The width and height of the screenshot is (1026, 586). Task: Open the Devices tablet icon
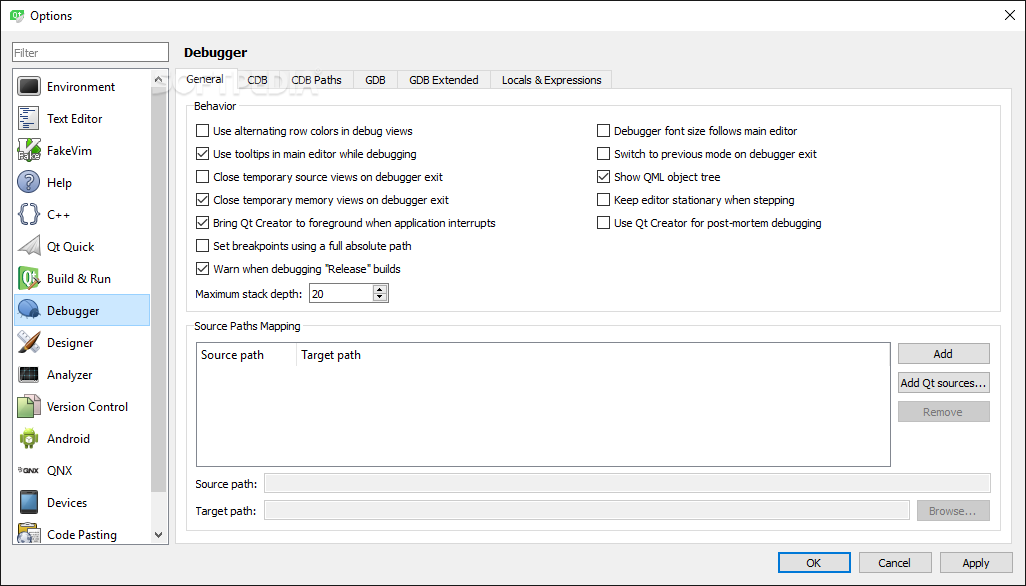click(29, 502)
